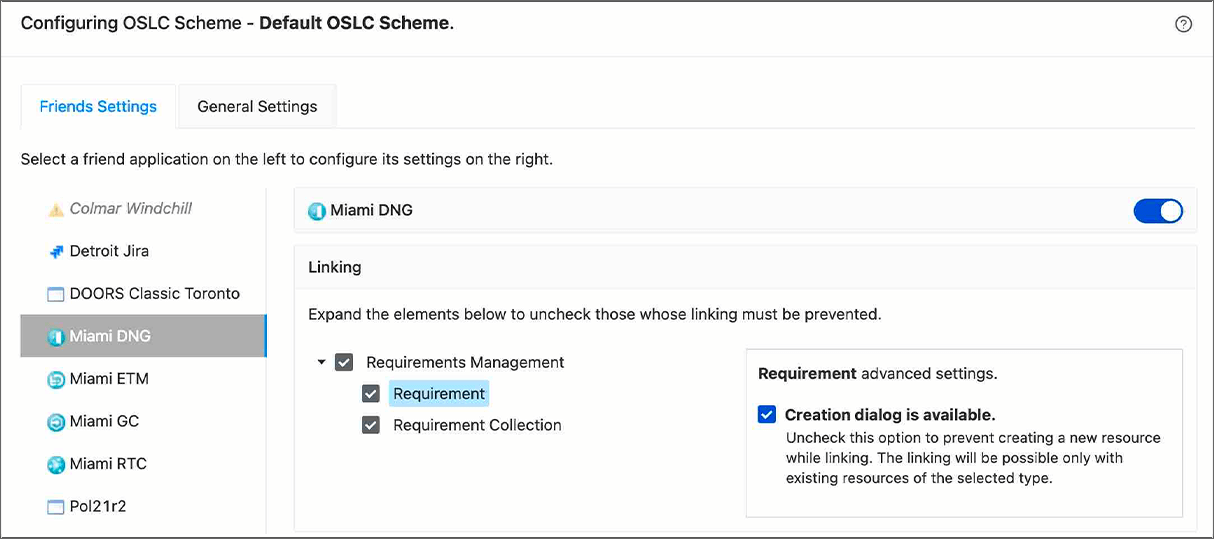Click the Miami DNG panel title text
This screenshot has width=1214, height=539.
pos(371,210)
